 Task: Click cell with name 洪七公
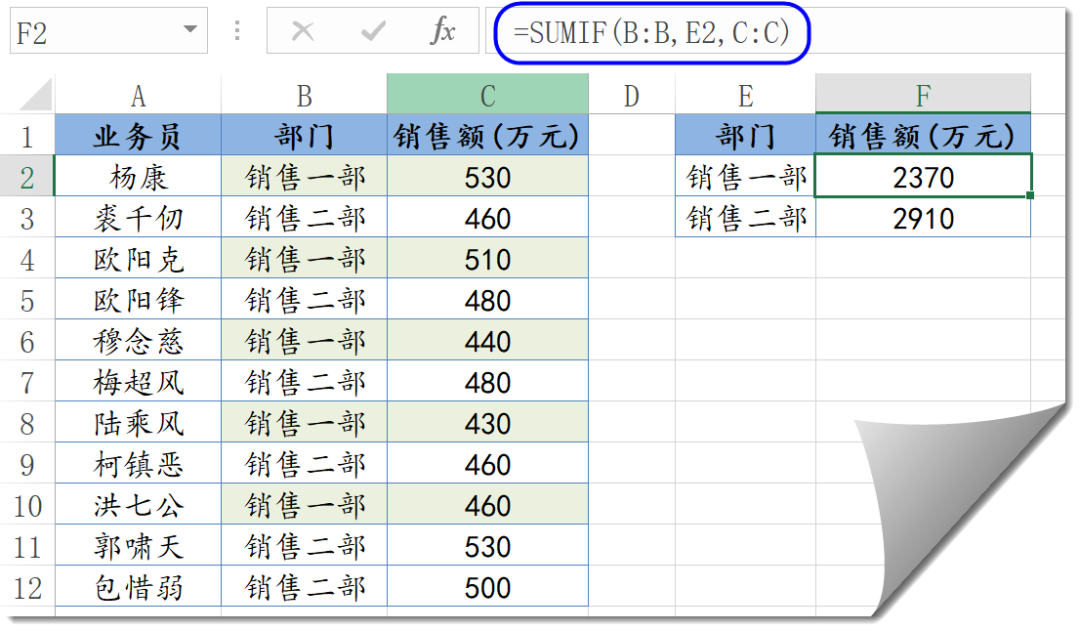point(138,505)
